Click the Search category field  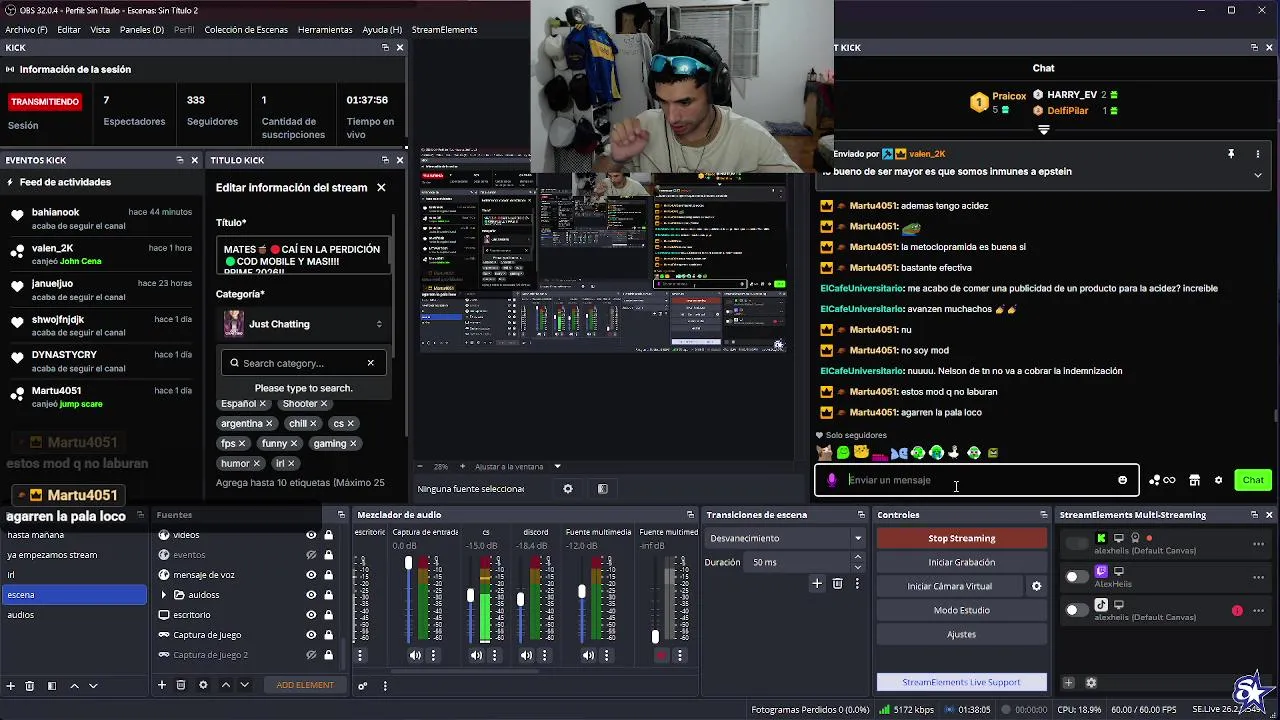(303, 363)
